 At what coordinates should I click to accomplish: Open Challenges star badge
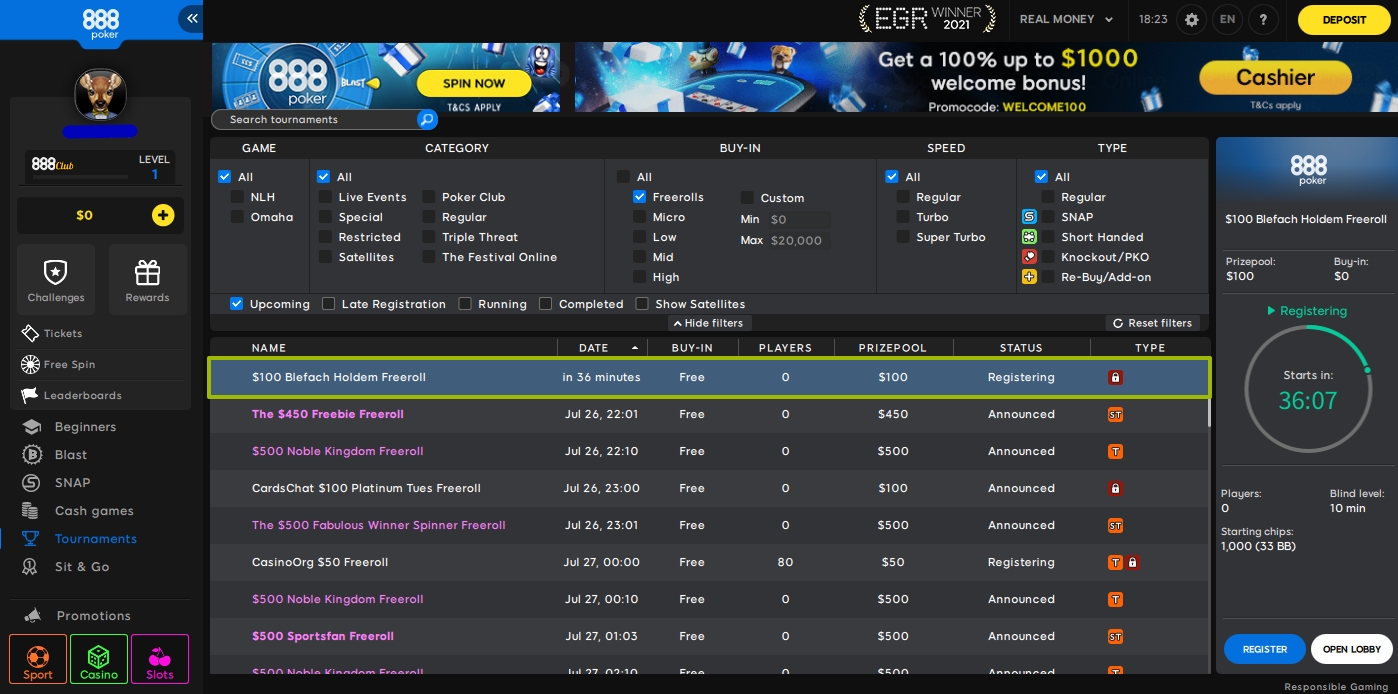56,279
